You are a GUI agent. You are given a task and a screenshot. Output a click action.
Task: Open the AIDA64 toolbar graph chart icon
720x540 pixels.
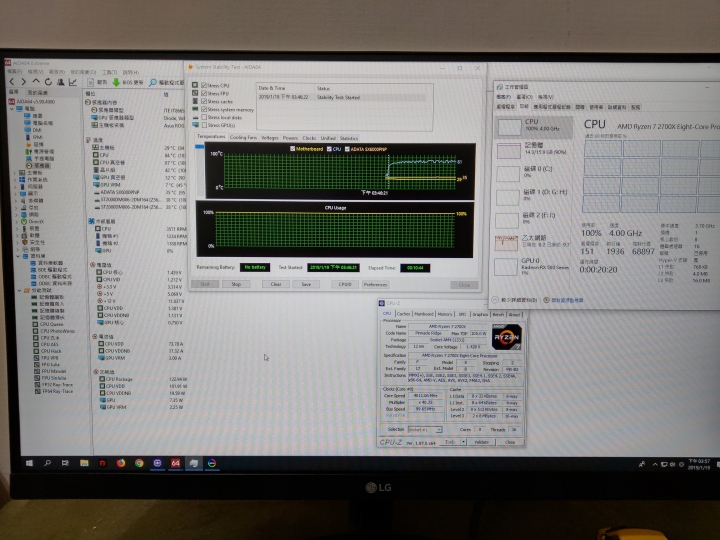[73, 82]
